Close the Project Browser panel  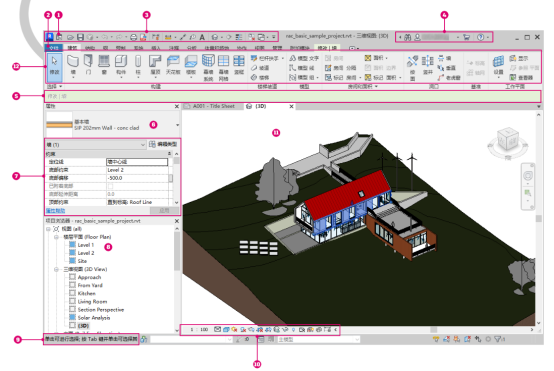(x=177, y=221)
